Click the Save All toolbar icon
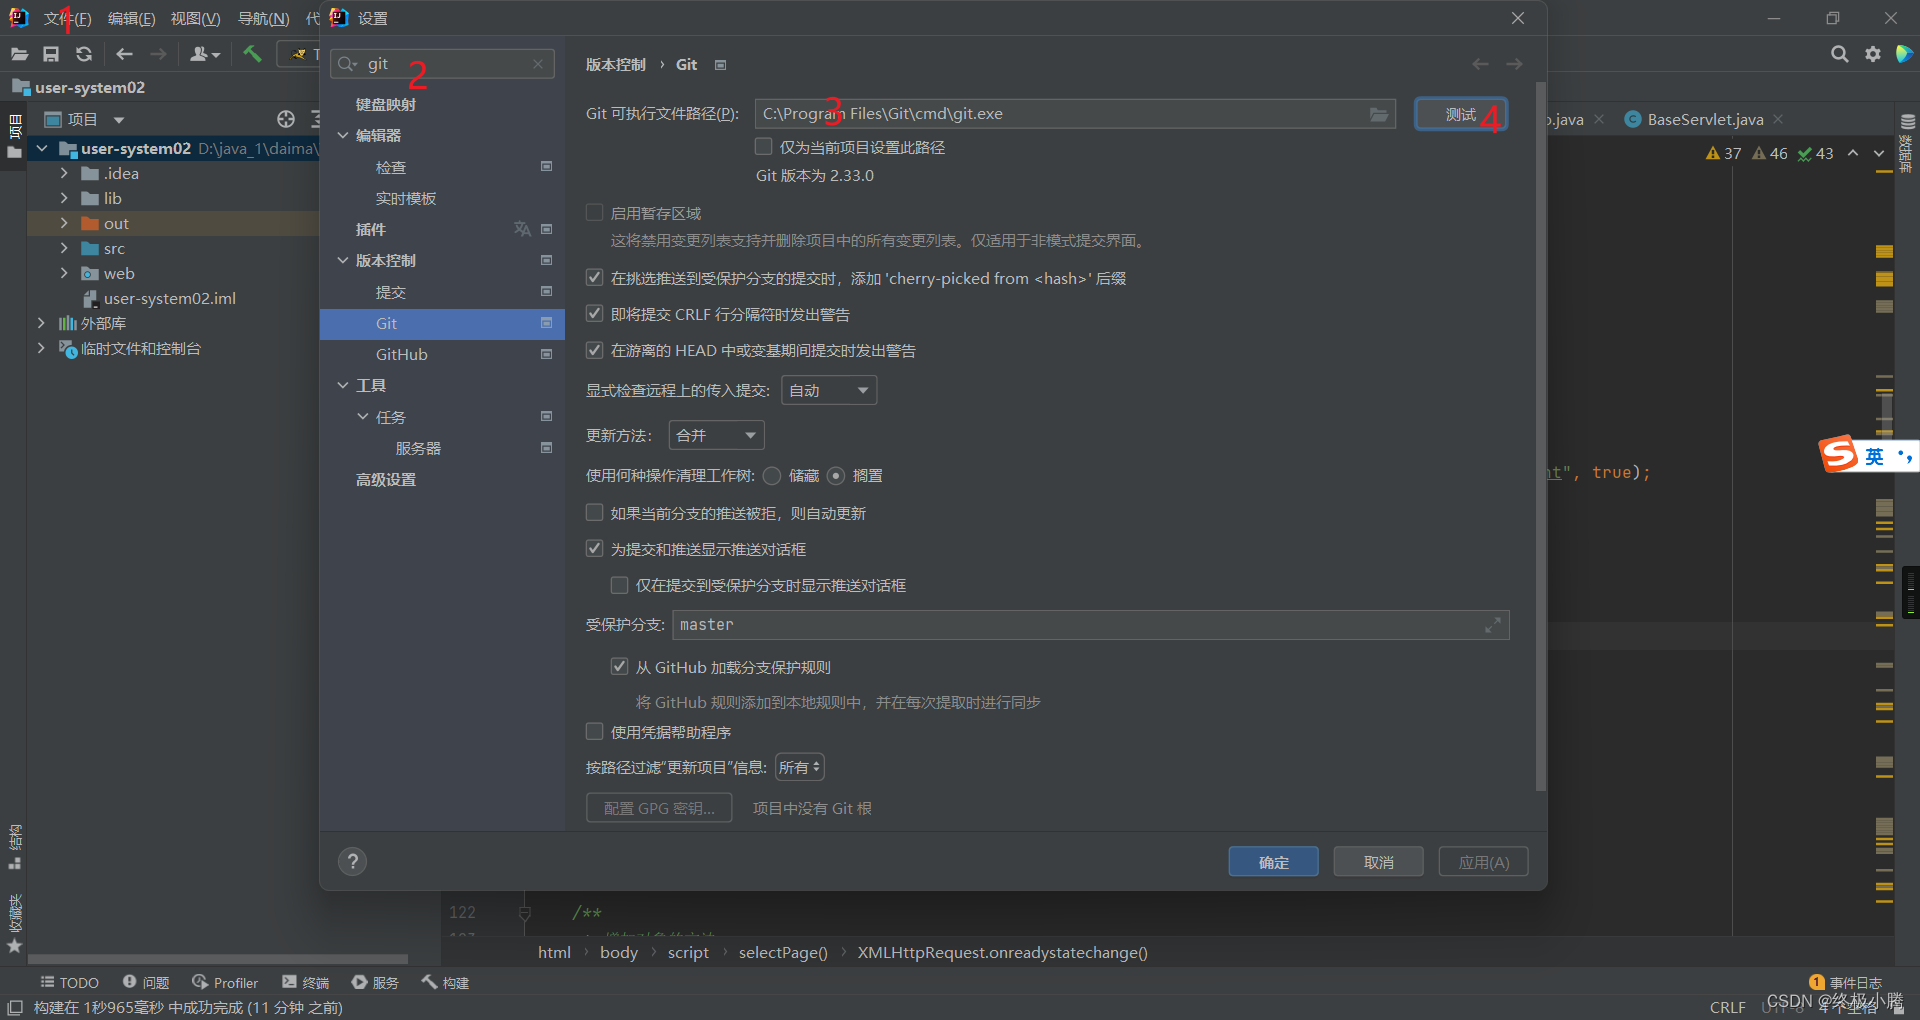This screenshot has width=1920, height=1020. pyautogui.click(x=51, y=54)
